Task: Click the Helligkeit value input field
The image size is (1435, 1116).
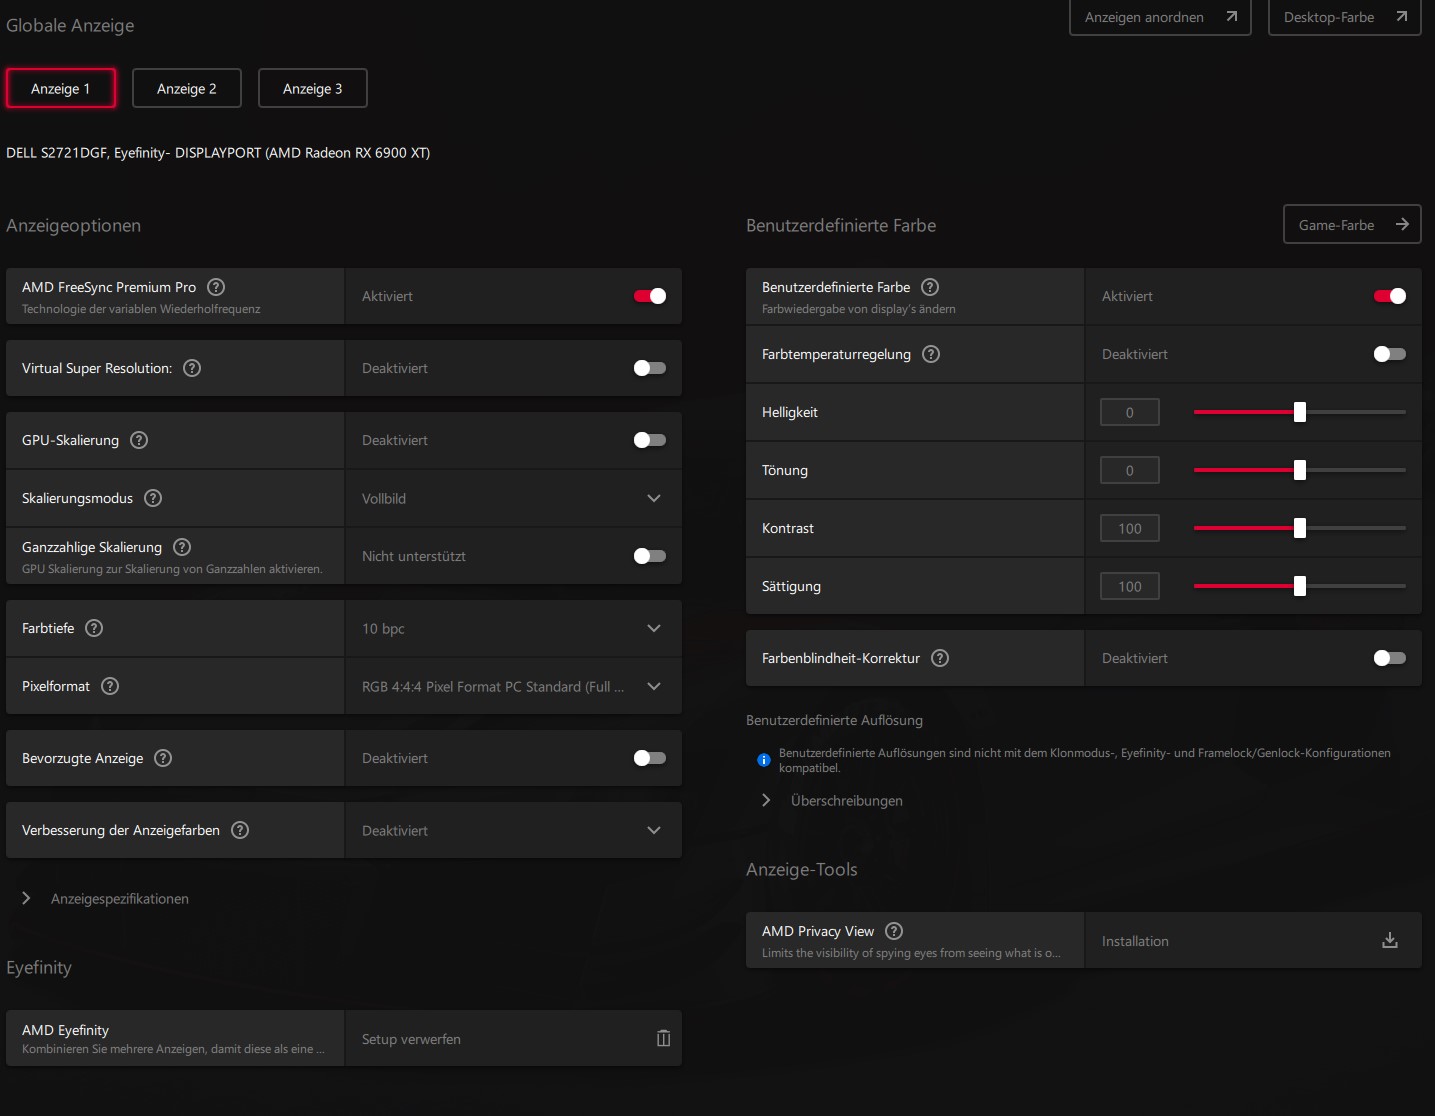Action: tap(1130, 412)
